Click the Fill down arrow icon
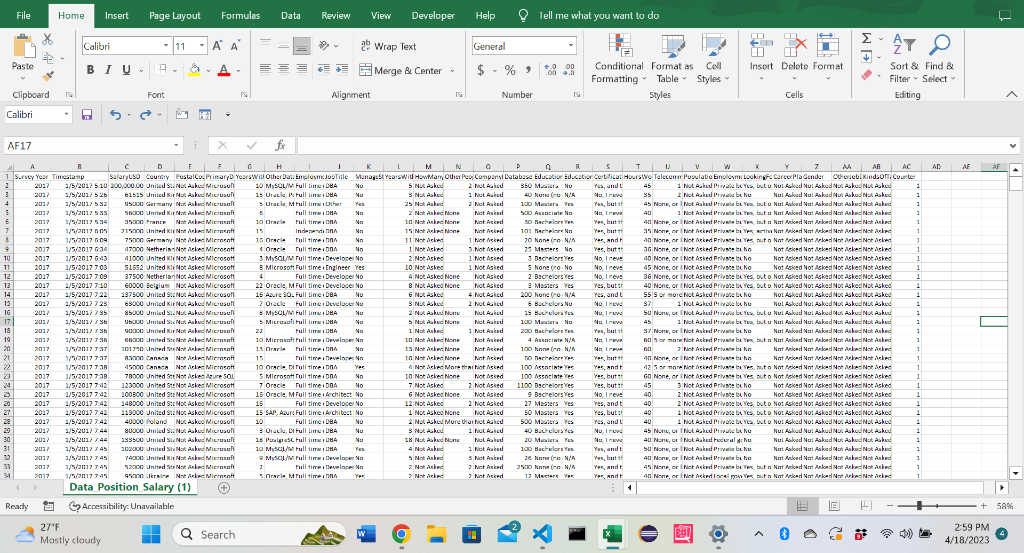1024x553 pixels. tap(867, 57)
